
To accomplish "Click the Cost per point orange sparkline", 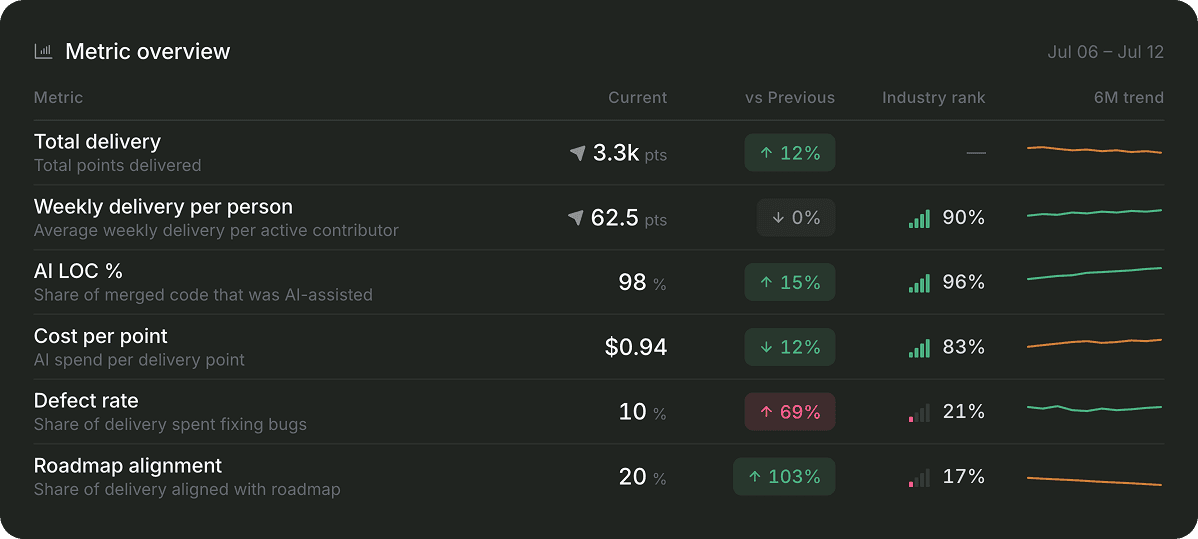I will tap(1095, 343).
